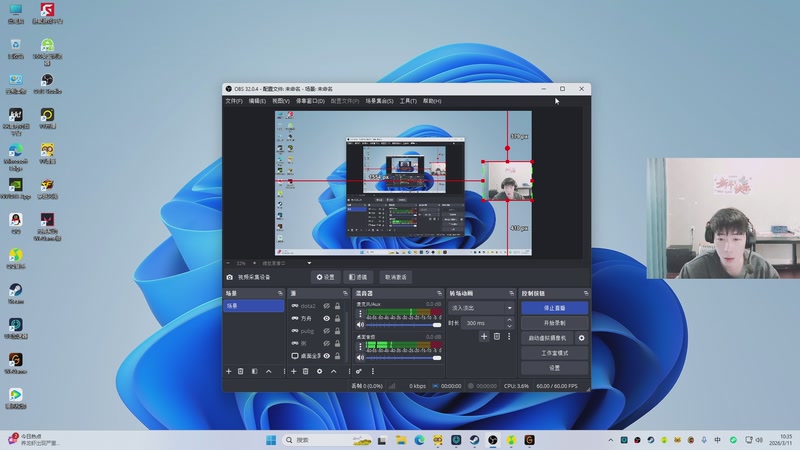This screenshot has width=800, height=450.
Task: Pop out the 场景 dock panel
Action: [x=280, y=293]
